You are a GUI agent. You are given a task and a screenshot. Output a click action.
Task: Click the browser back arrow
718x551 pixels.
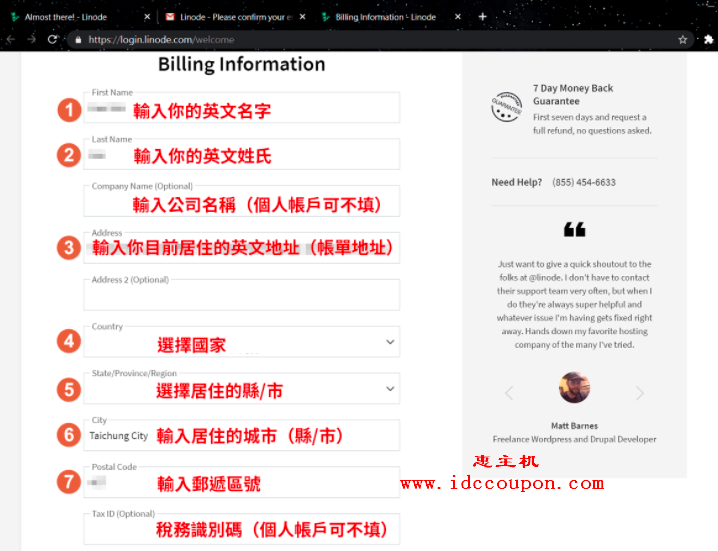point(10,40)
